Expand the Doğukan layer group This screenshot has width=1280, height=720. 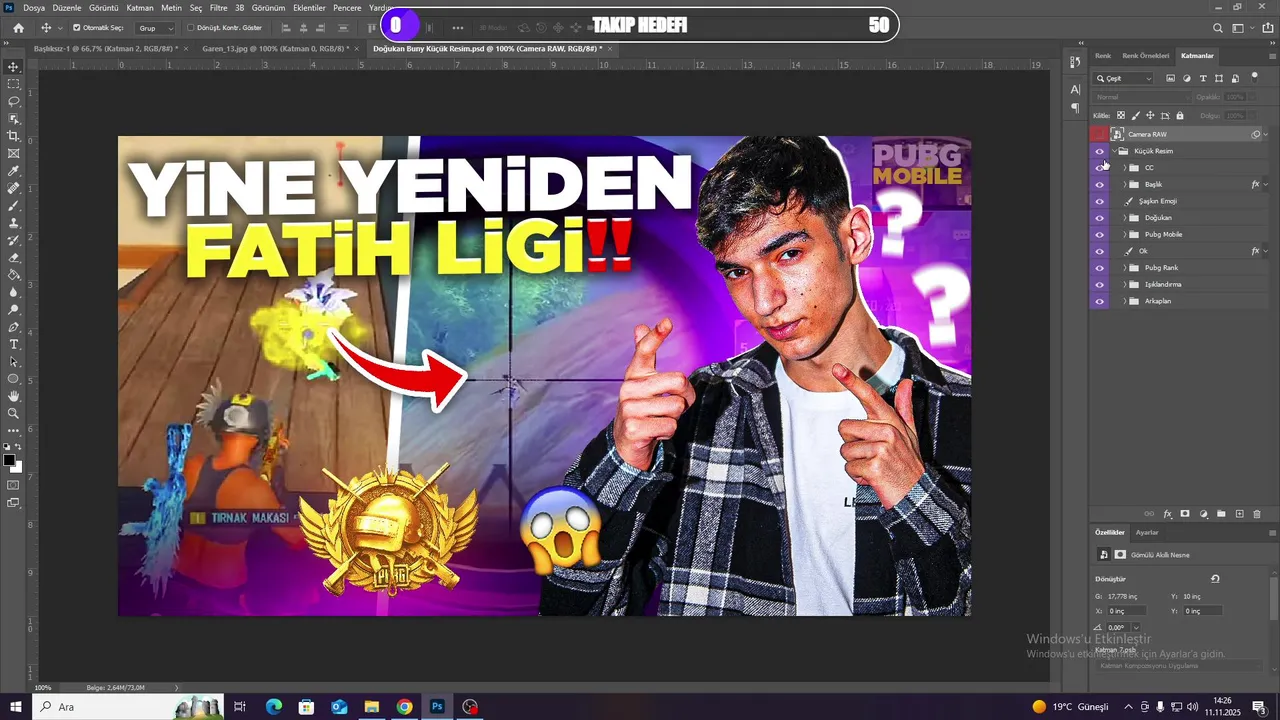pyautogui.click(x=1125, y=218)
